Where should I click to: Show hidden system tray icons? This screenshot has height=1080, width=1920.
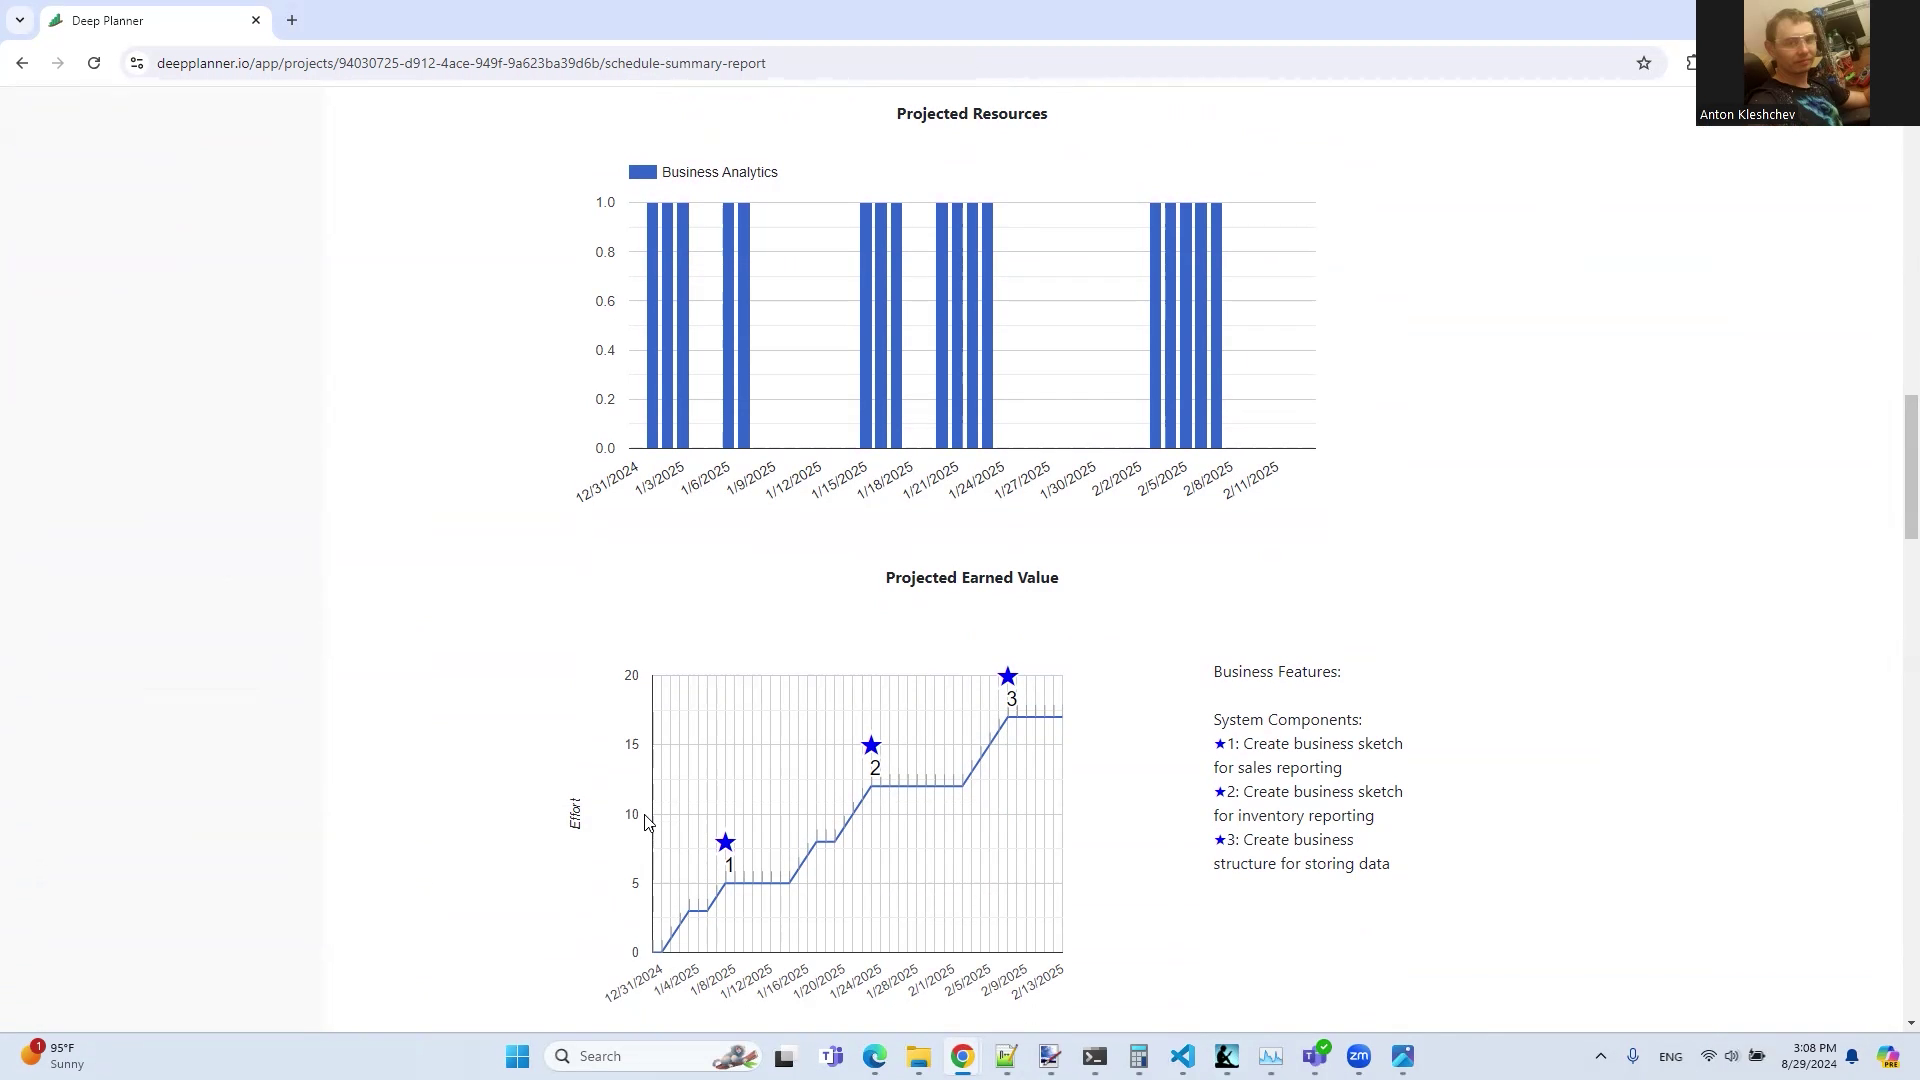point(1600,1057)
